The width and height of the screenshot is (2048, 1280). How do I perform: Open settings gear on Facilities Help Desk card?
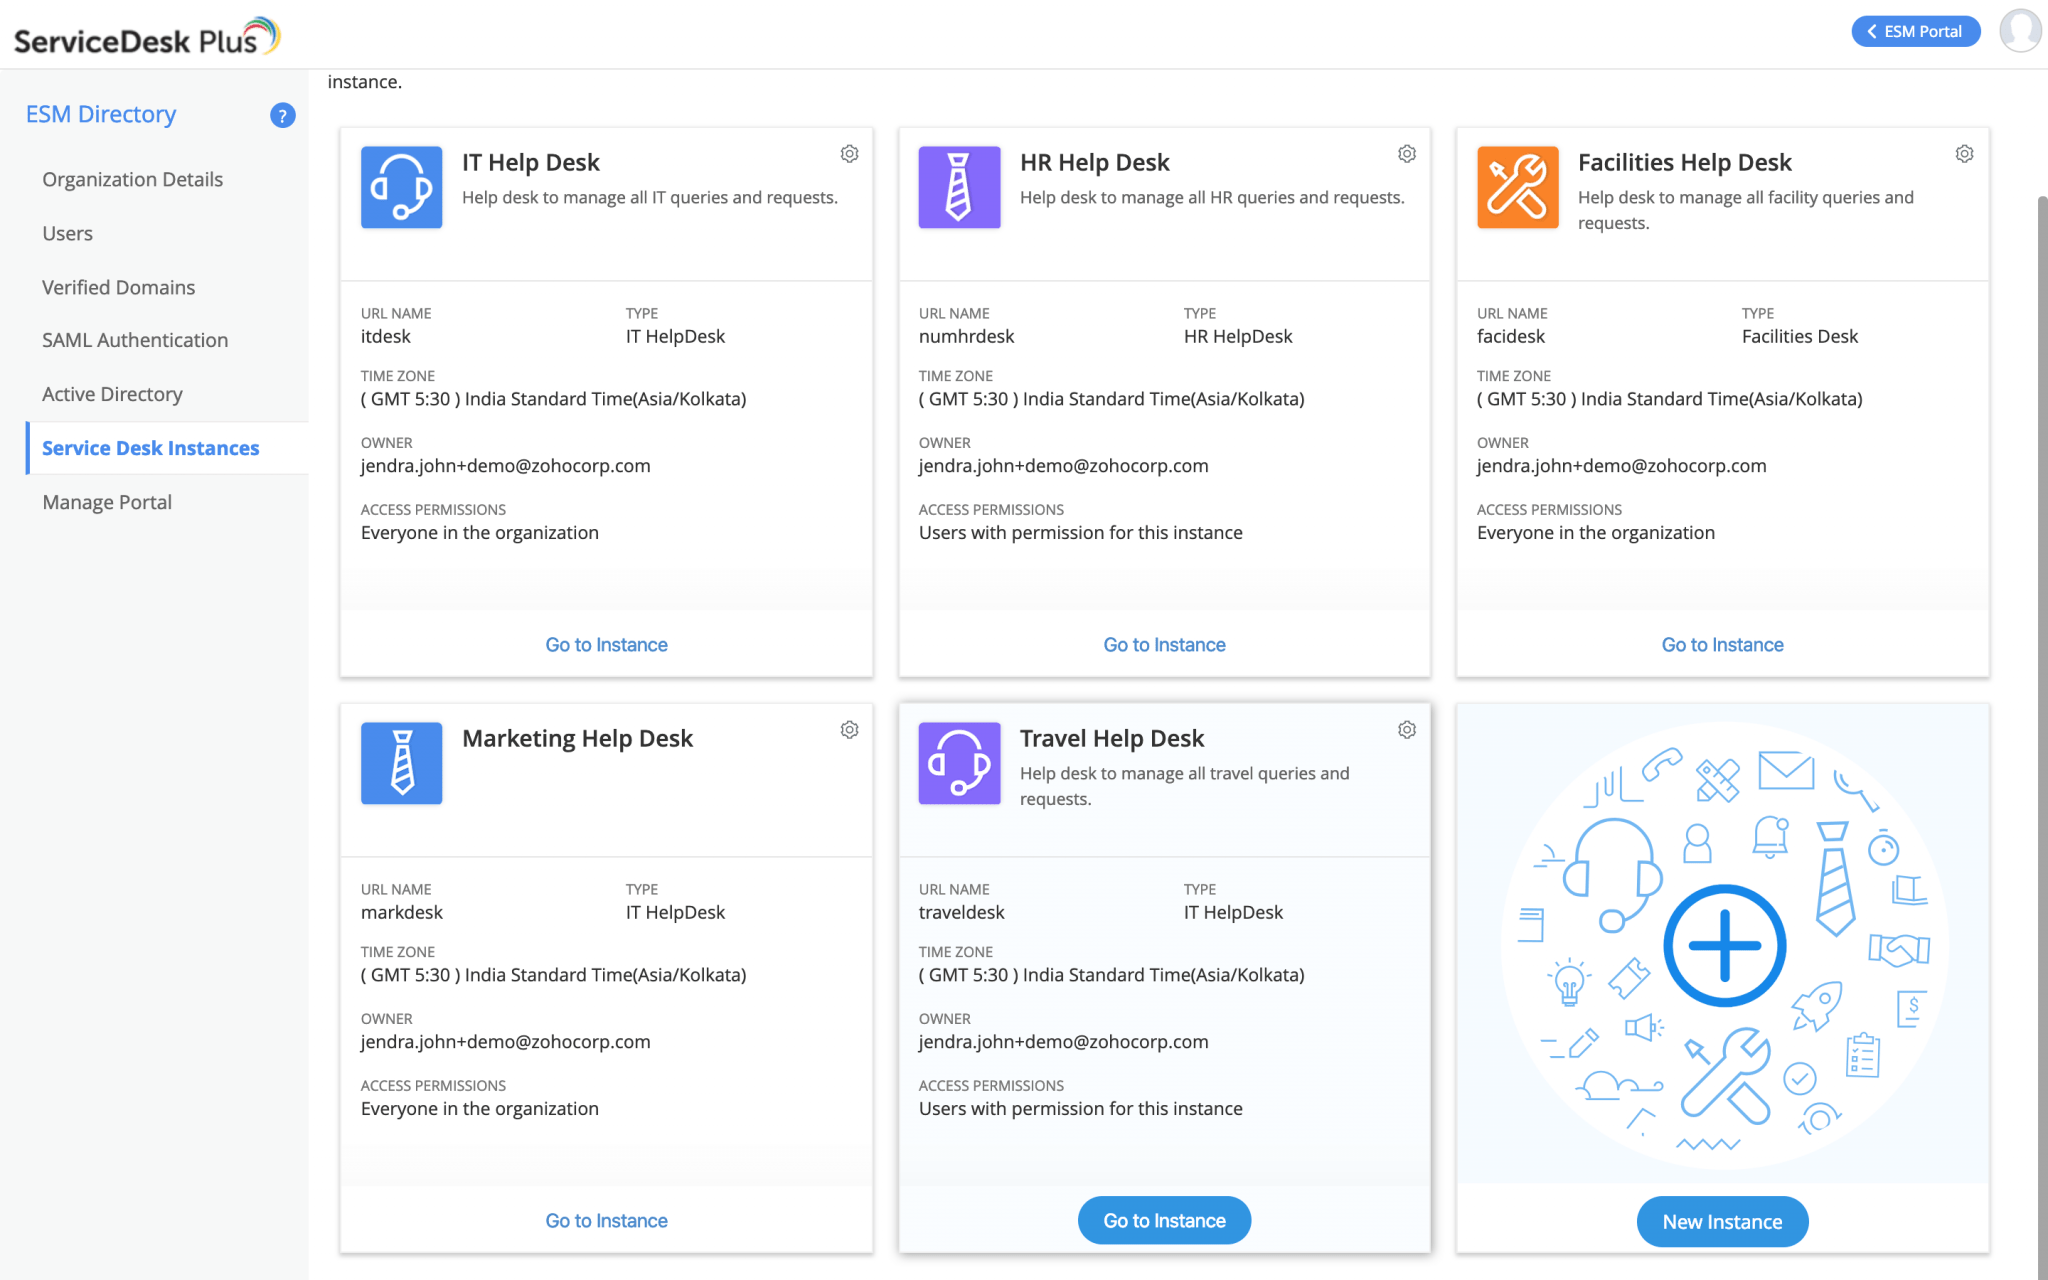1964,153
